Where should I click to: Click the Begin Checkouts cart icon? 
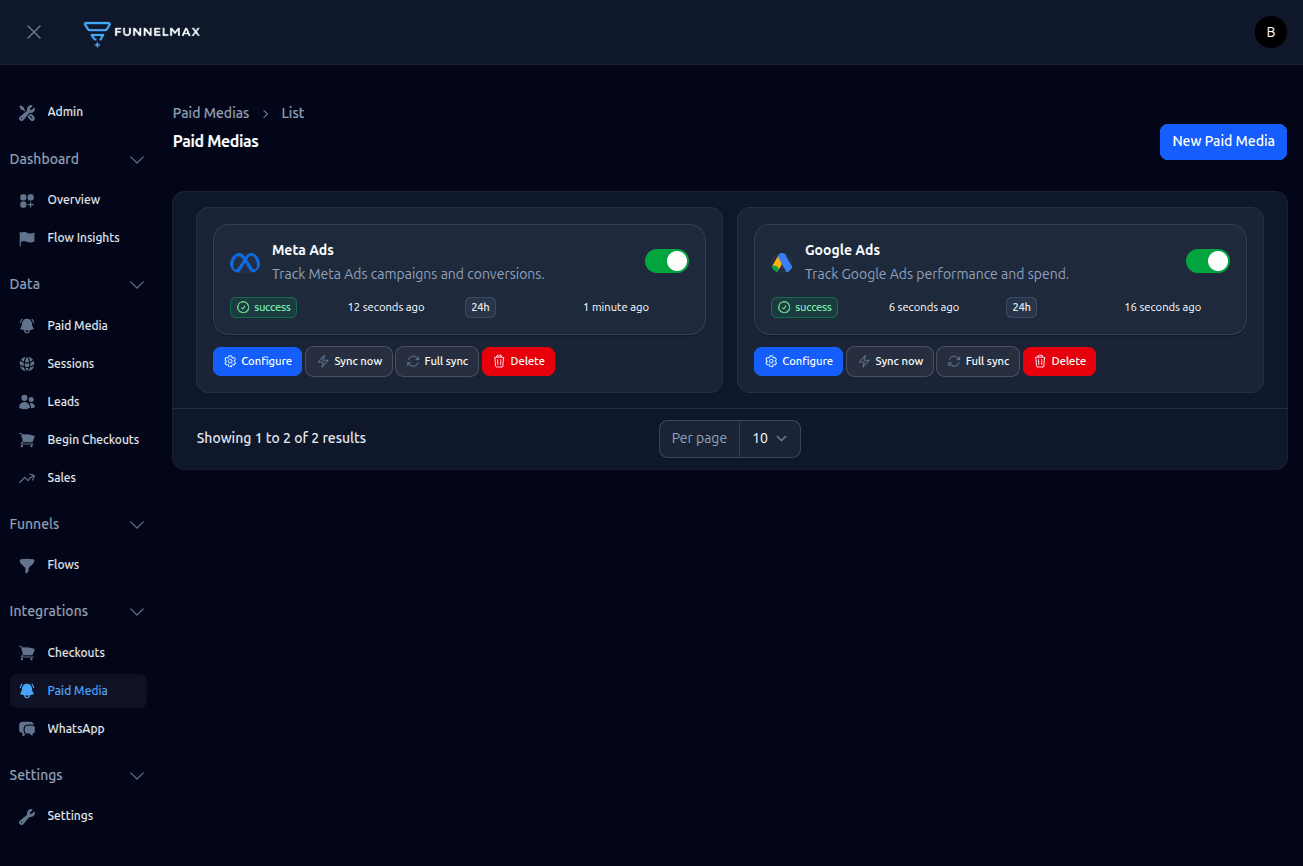(26, 439)
